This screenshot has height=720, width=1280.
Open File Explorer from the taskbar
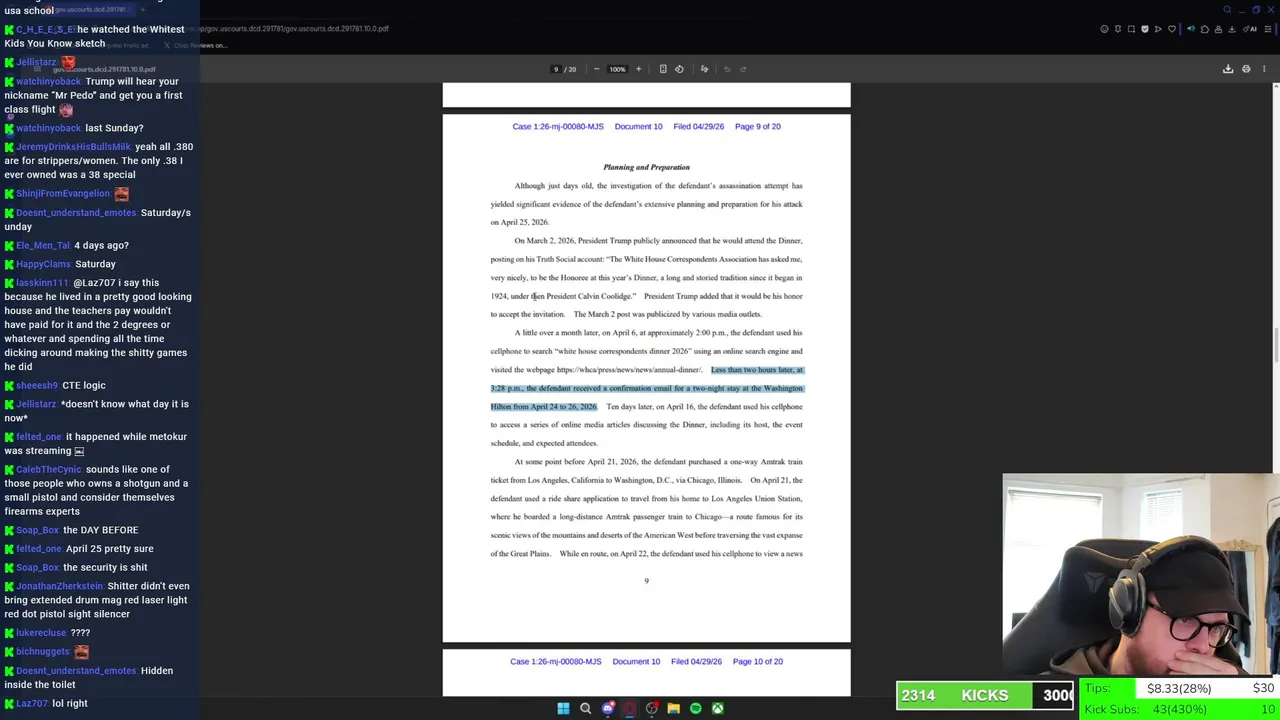(673, 708)
